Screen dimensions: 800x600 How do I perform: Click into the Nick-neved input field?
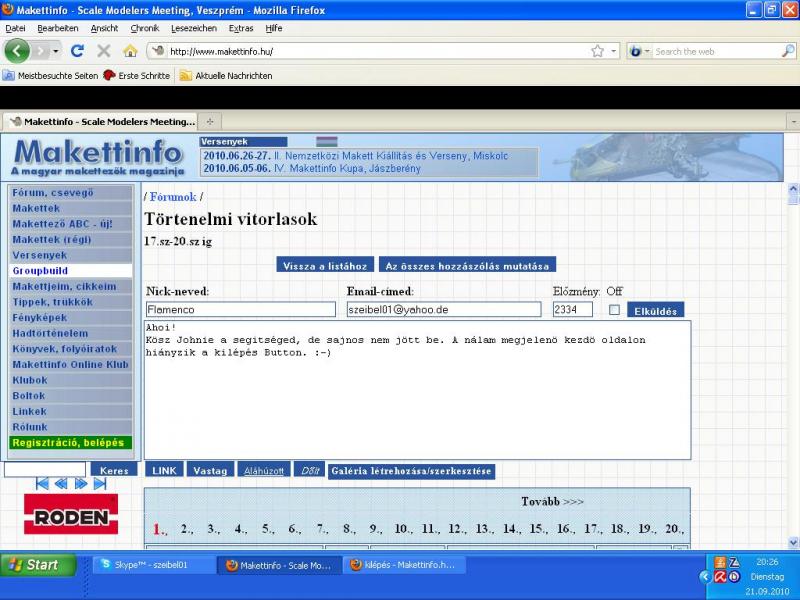[x=240, y=310]
